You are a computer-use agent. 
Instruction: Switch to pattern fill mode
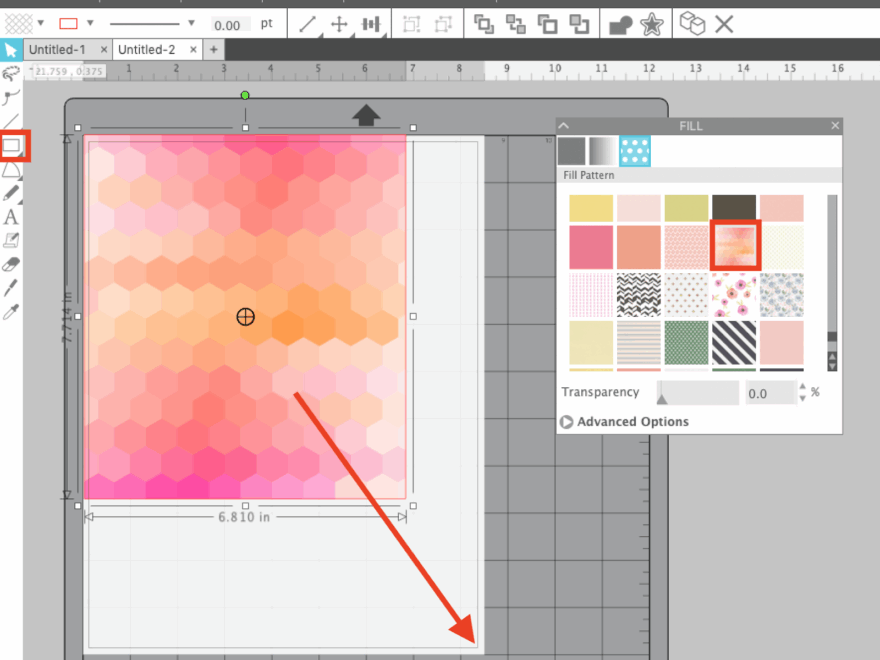click(x=633, y=151)
